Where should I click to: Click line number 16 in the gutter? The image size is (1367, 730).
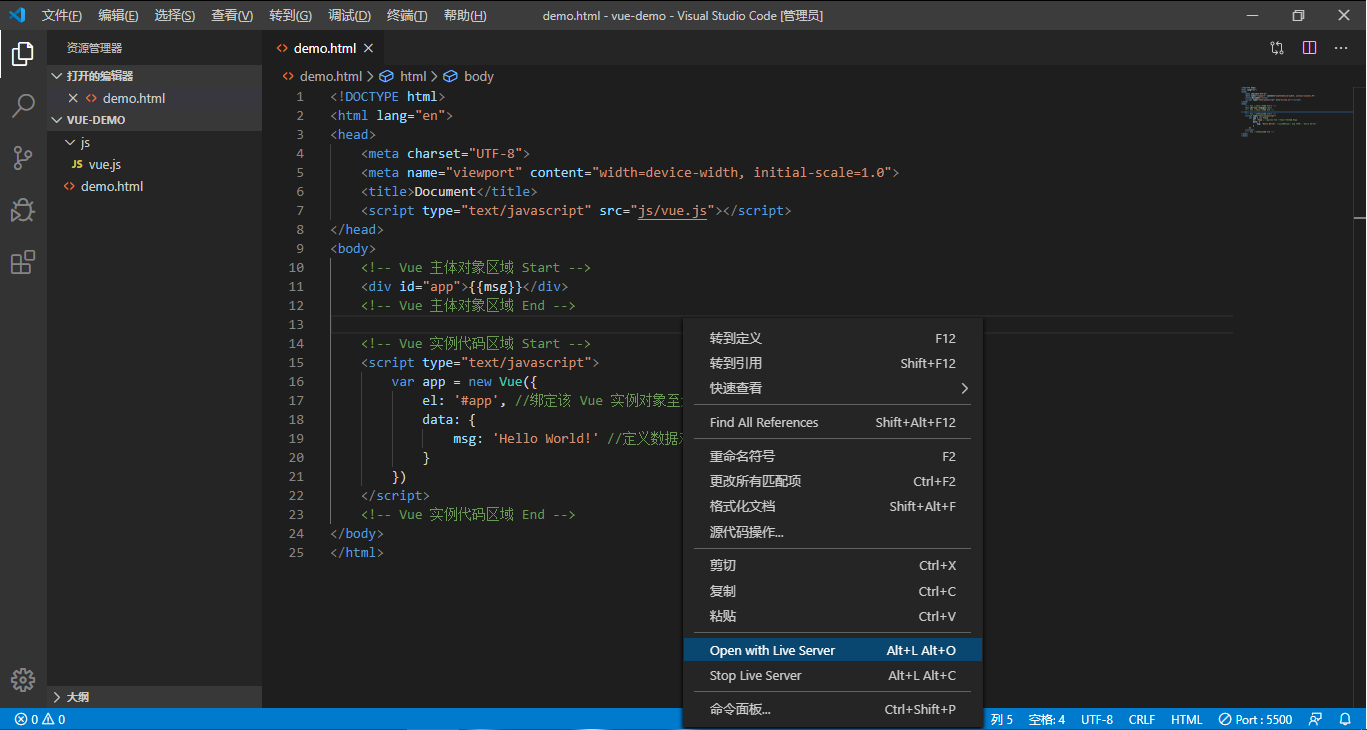[295, 382]
